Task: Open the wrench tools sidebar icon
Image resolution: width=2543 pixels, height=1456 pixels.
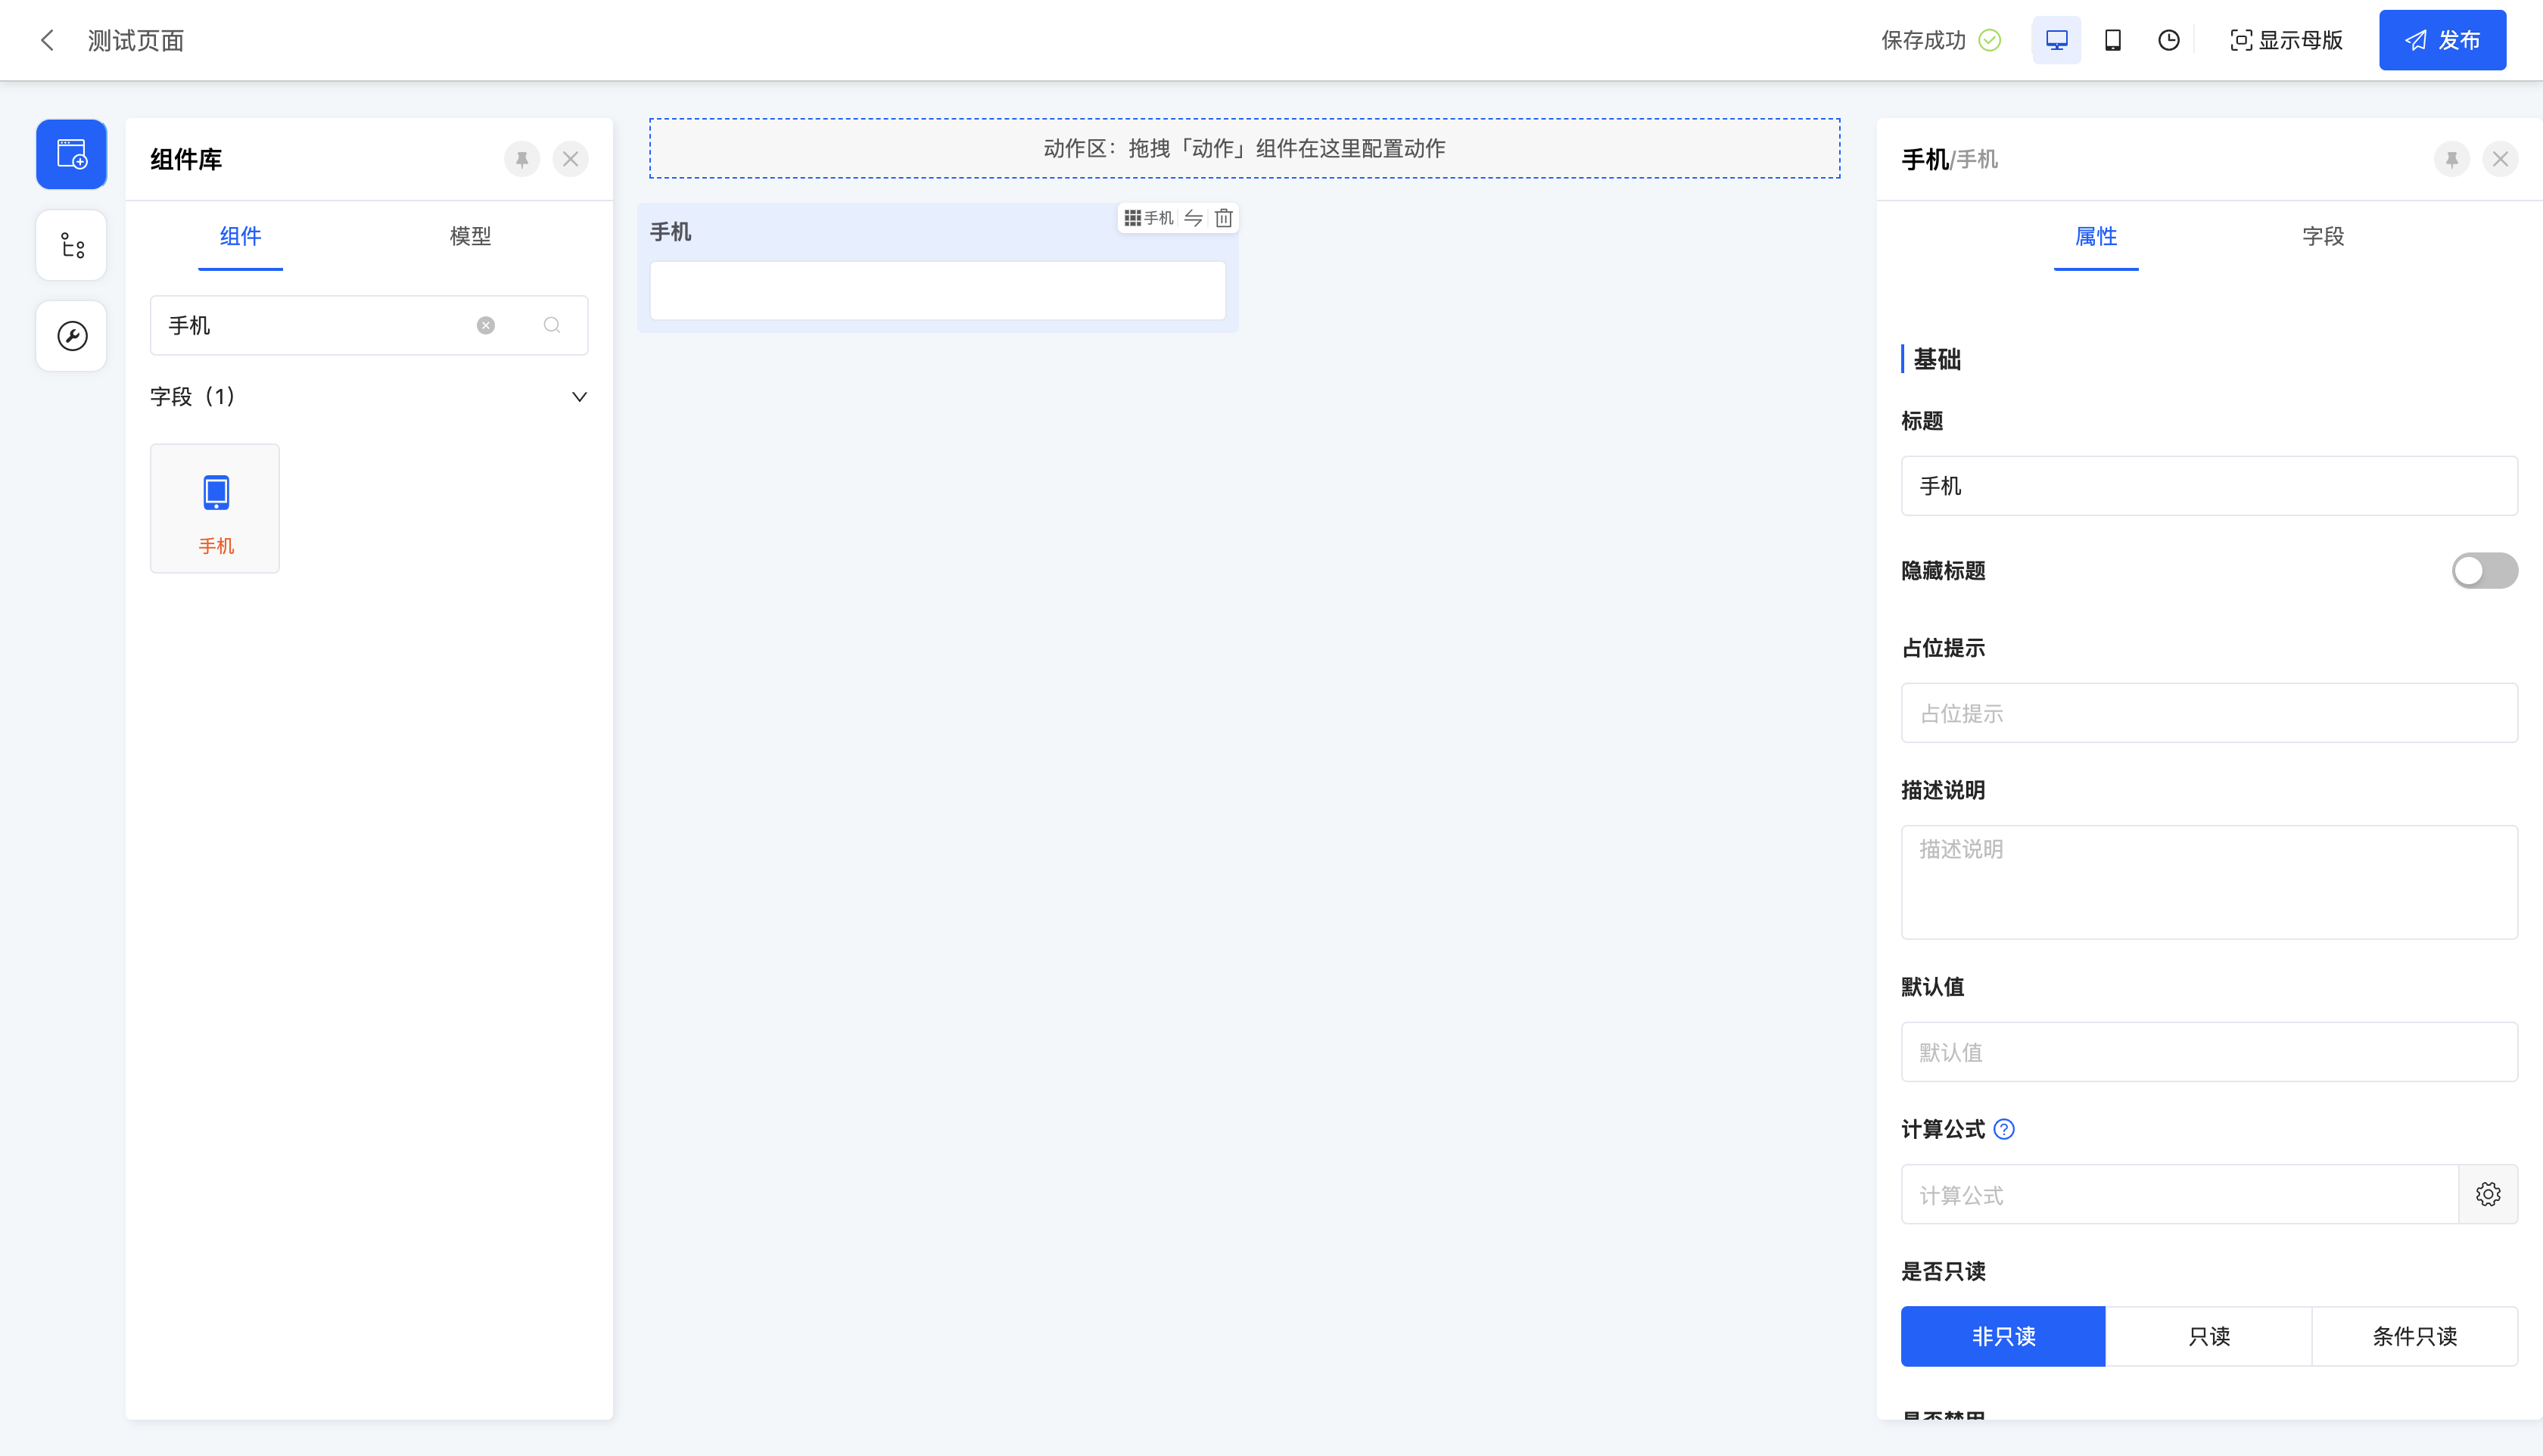Action: click(71, 336)
